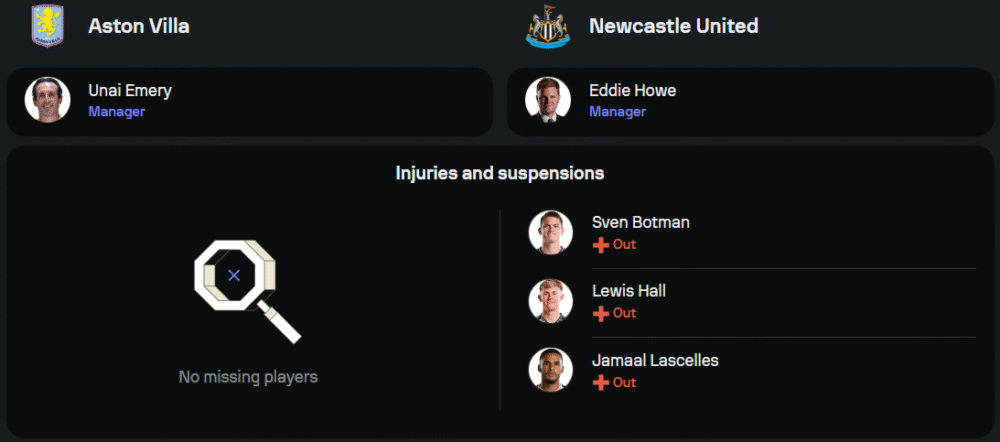Open the Aston Villa team name link
Viewport: 1000px width, 442px height.
139,26
